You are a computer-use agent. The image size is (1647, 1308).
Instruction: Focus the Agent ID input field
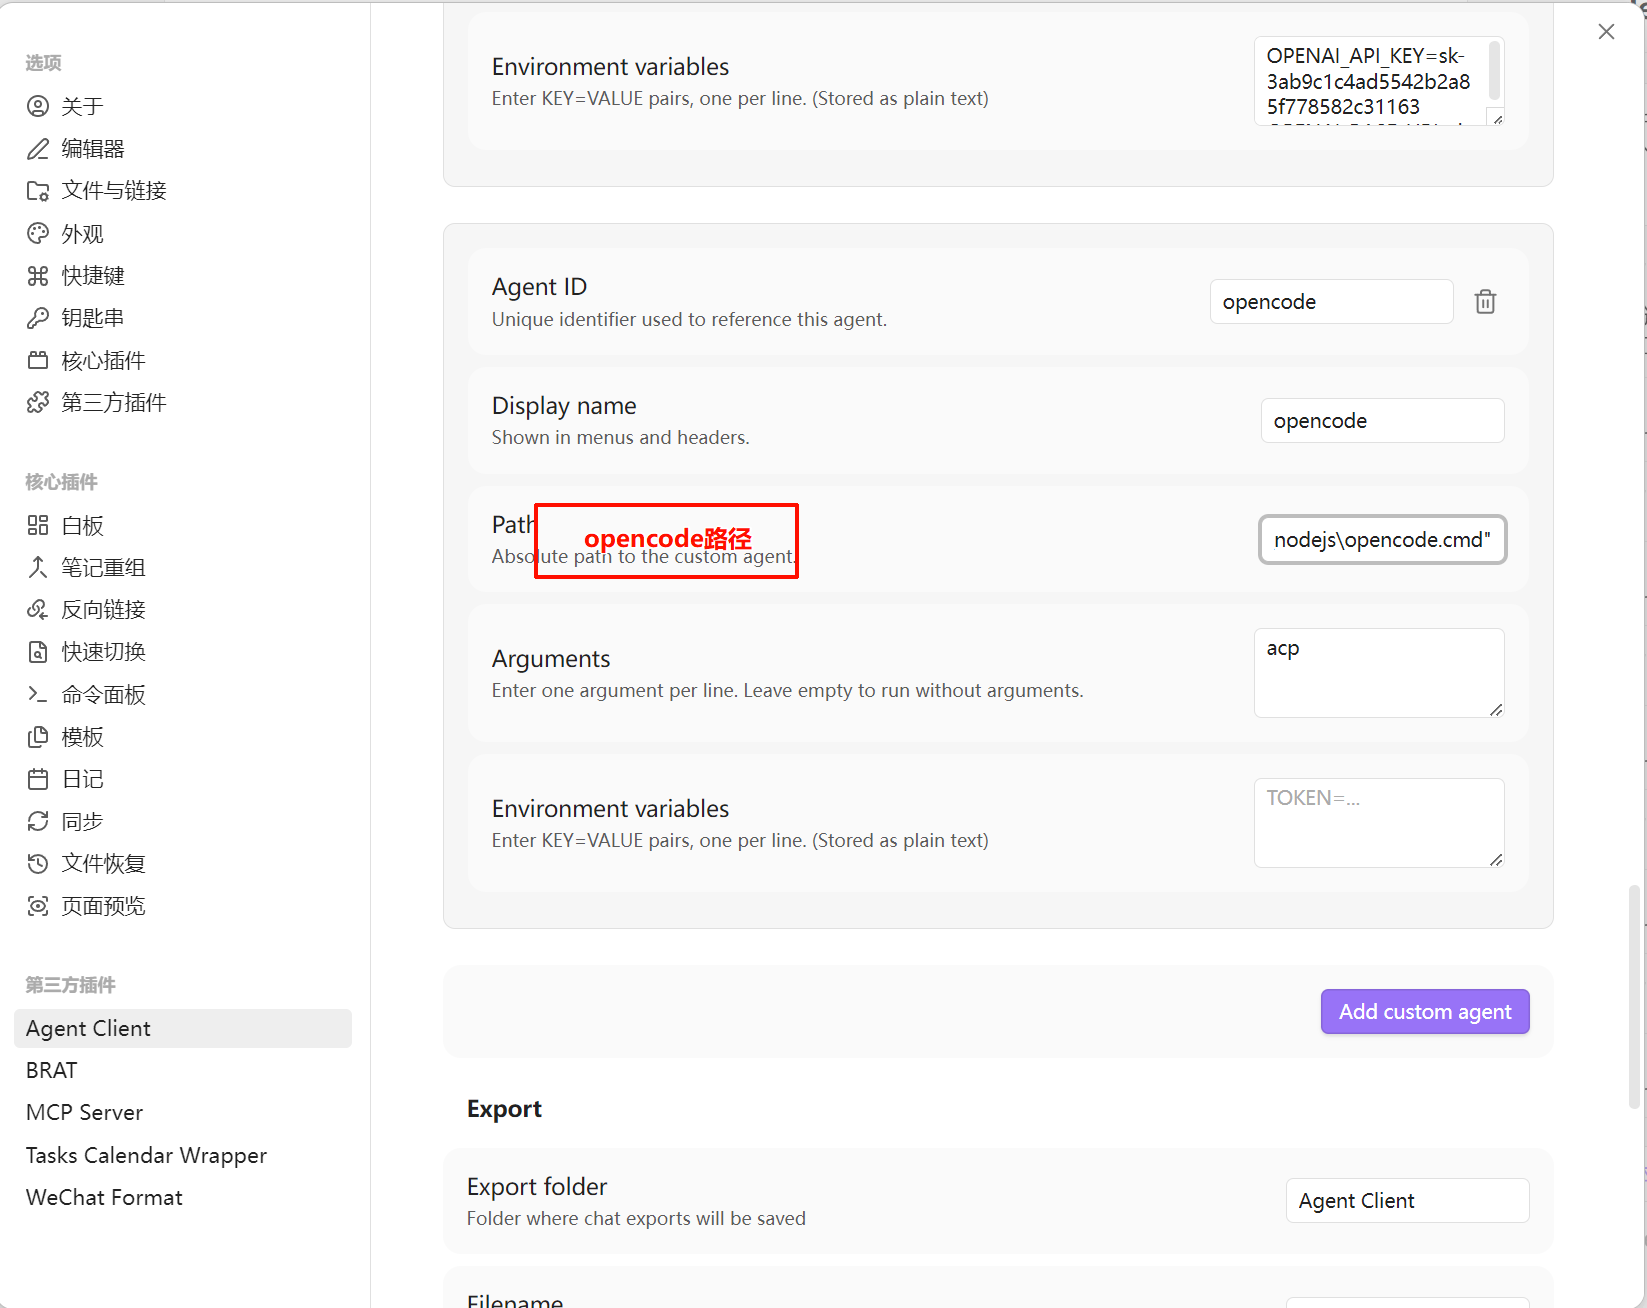tap(1331, 301)
